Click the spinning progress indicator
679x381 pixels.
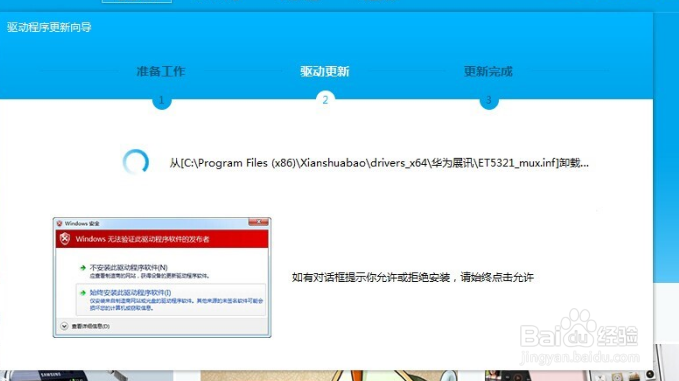(x=136, y=162)
